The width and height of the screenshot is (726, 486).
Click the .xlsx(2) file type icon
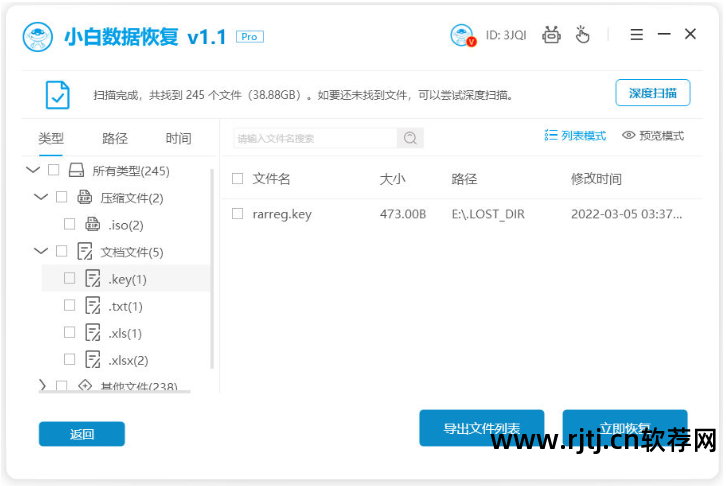pos(93,360)
